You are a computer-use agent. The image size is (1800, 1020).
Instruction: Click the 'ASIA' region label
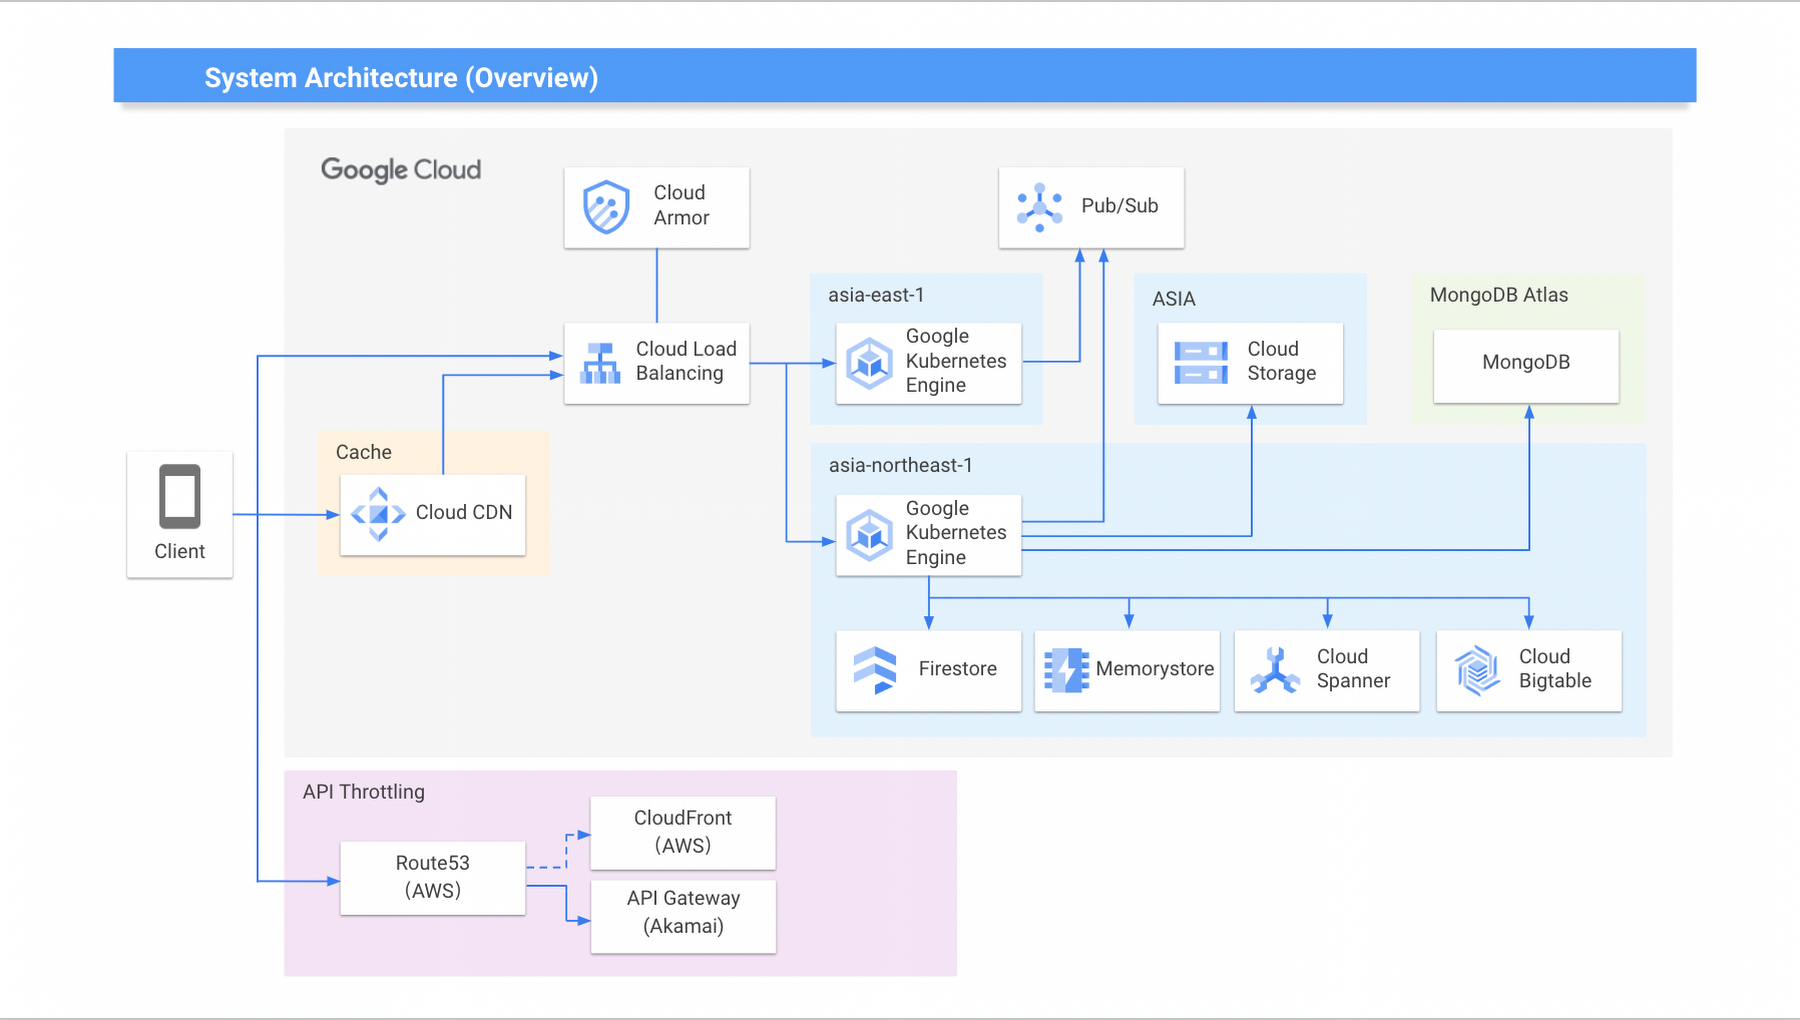point(1174,299)
